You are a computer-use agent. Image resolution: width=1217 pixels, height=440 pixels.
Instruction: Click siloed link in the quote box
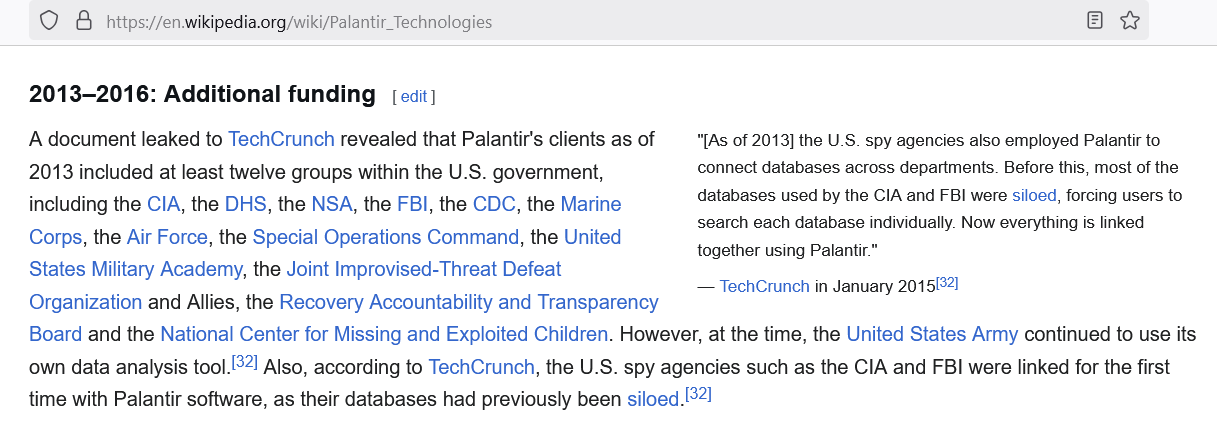tap(1034, 195)
